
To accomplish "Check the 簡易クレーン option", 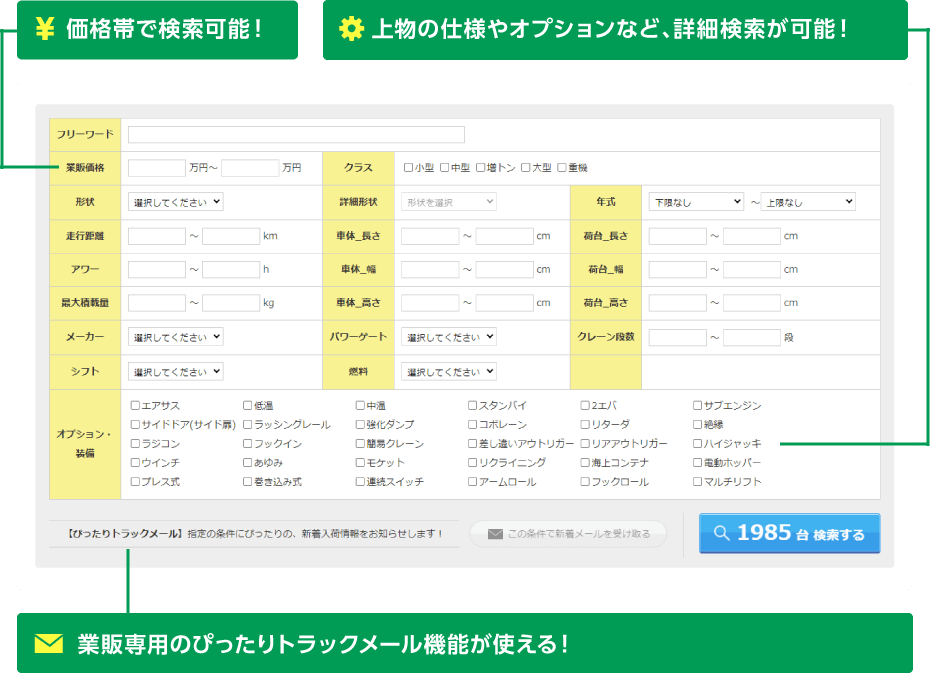I will click(360, 444).
